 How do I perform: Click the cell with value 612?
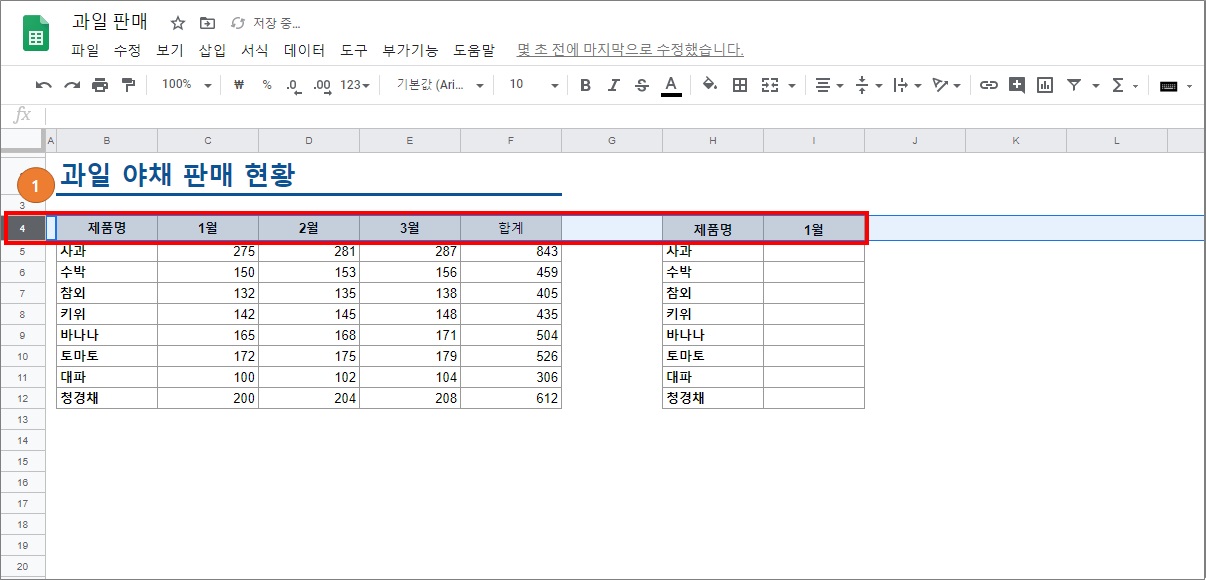coord(511,398)
